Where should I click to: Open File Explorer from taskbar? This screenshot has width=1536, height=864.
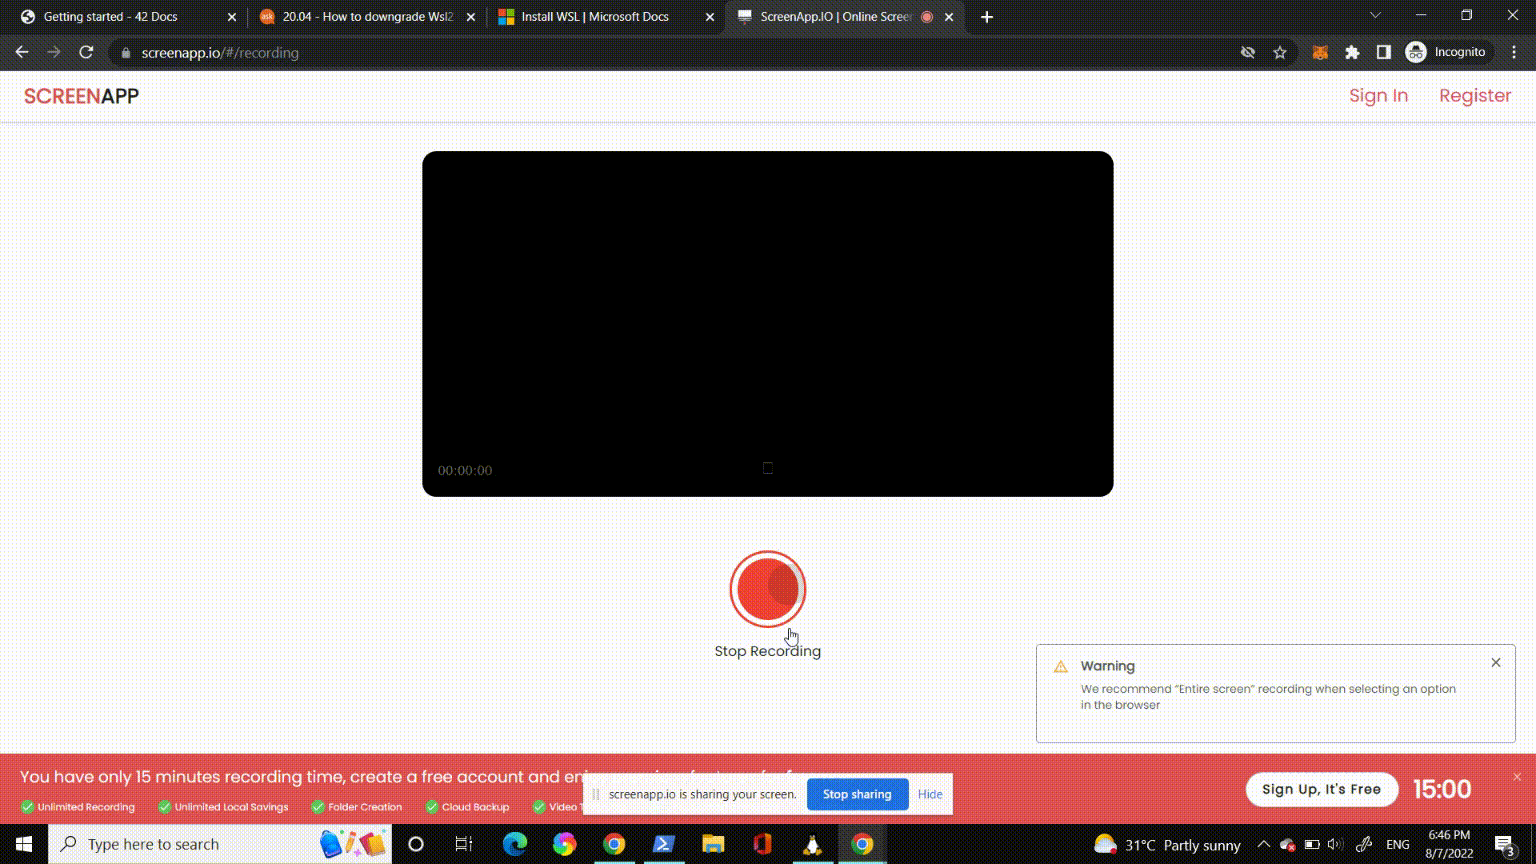(x=713, y=844)
